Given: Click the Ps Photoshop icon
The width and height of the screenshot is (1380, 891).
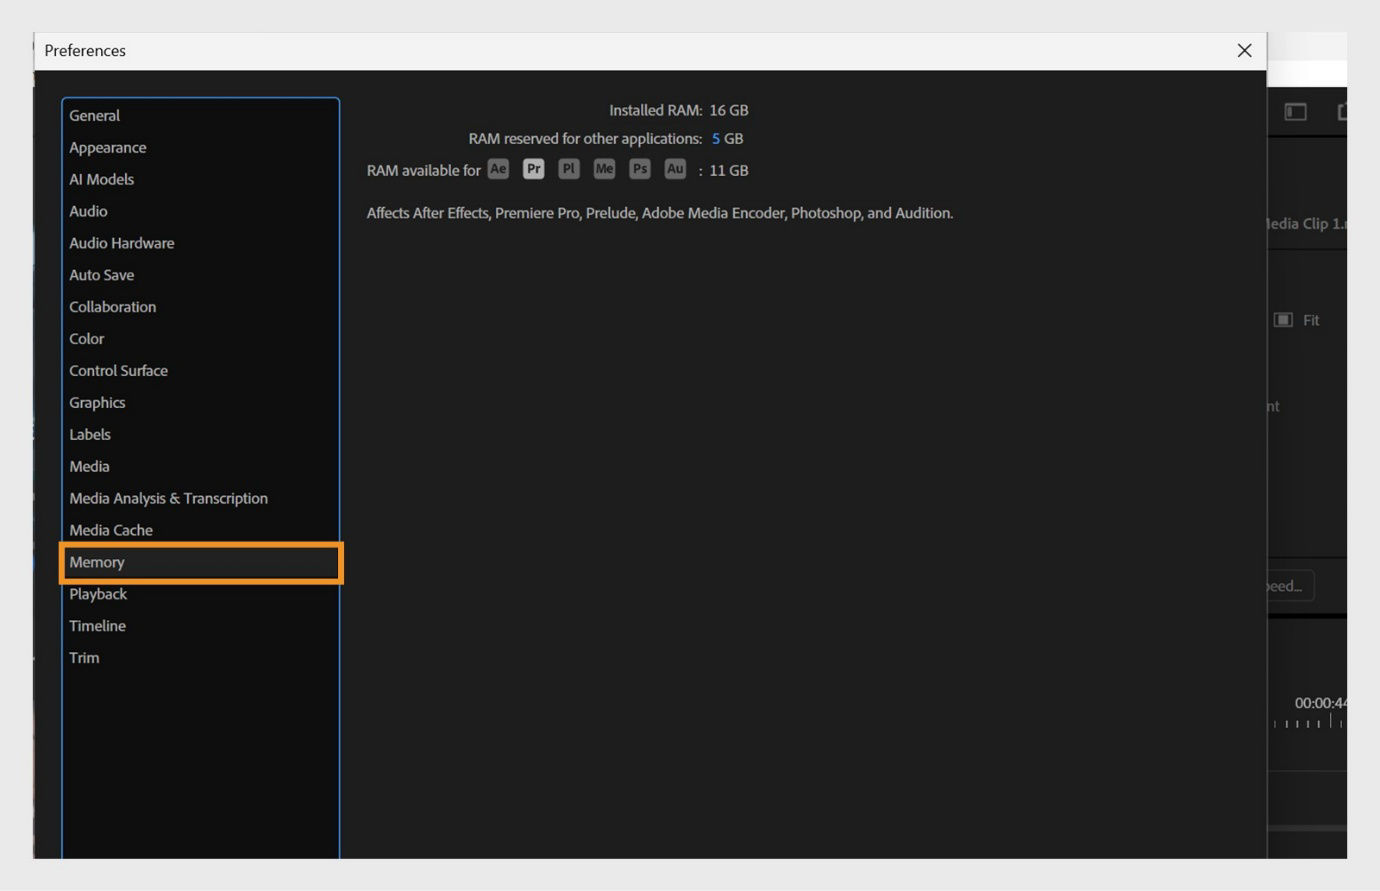Looking at the screenshot, I should pos(639,169).
